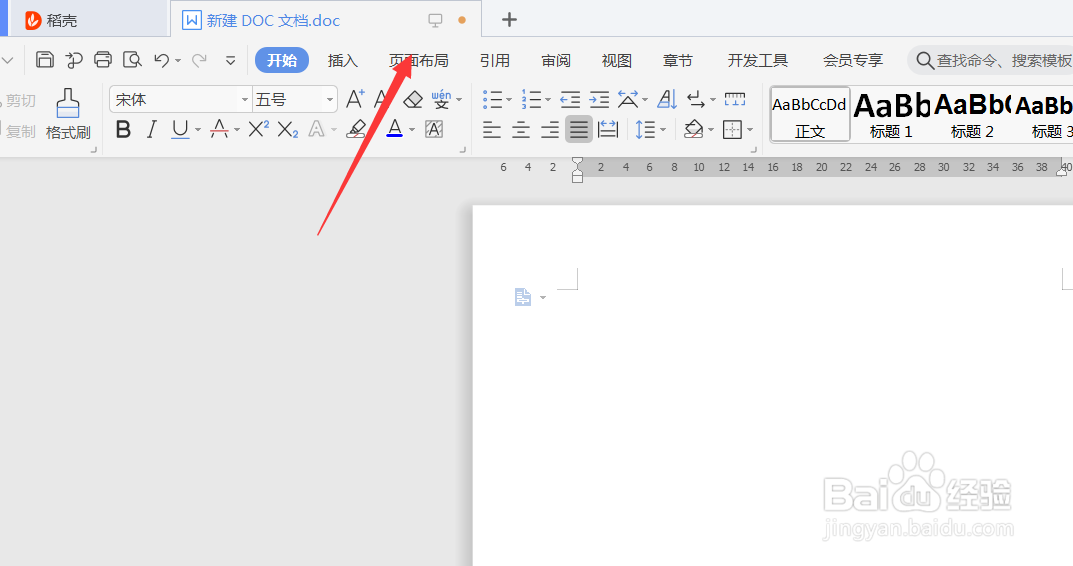Open font dialog launcher arrow
This screenshot has width=1073, height=566.
tap(463, 149)
